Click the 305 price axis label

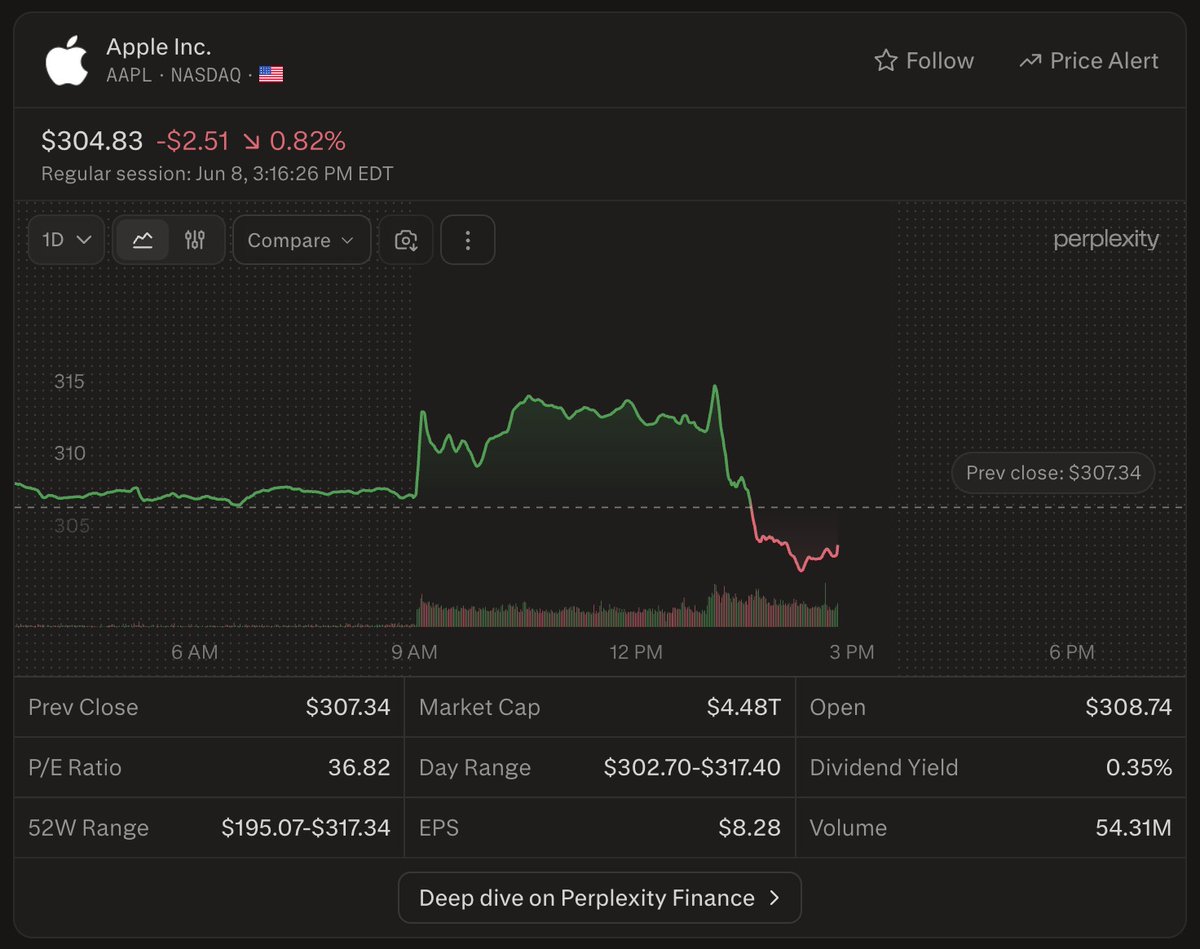click(71, 526)
